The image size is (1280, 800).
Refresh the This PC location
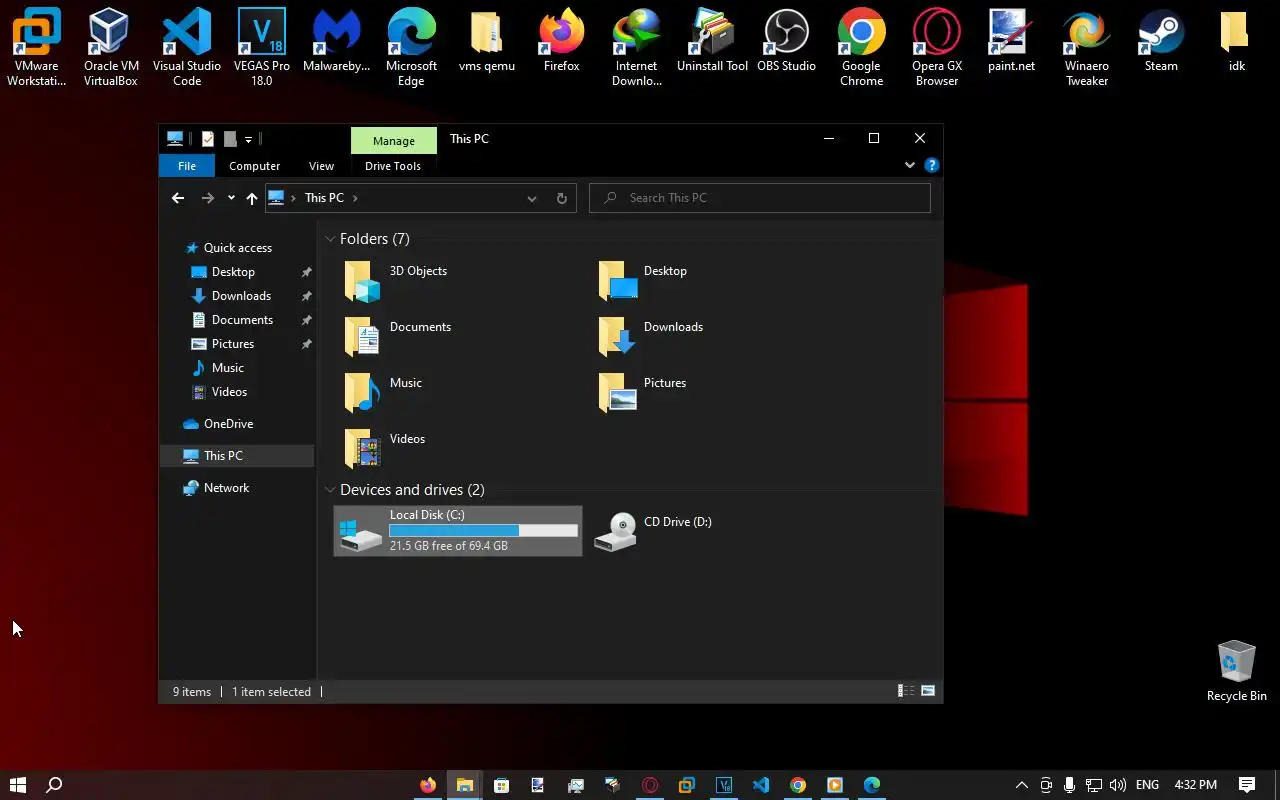click(561, 198)
